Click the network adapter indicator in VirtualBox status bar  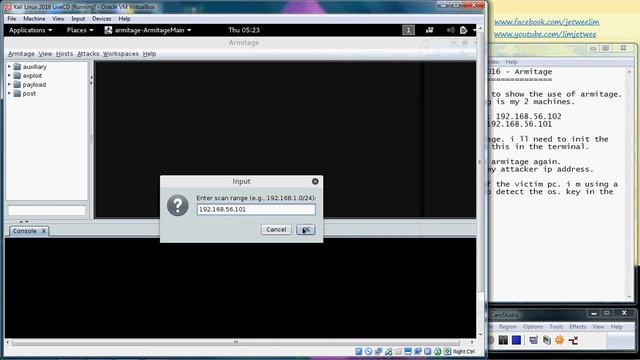click(378, 351)
